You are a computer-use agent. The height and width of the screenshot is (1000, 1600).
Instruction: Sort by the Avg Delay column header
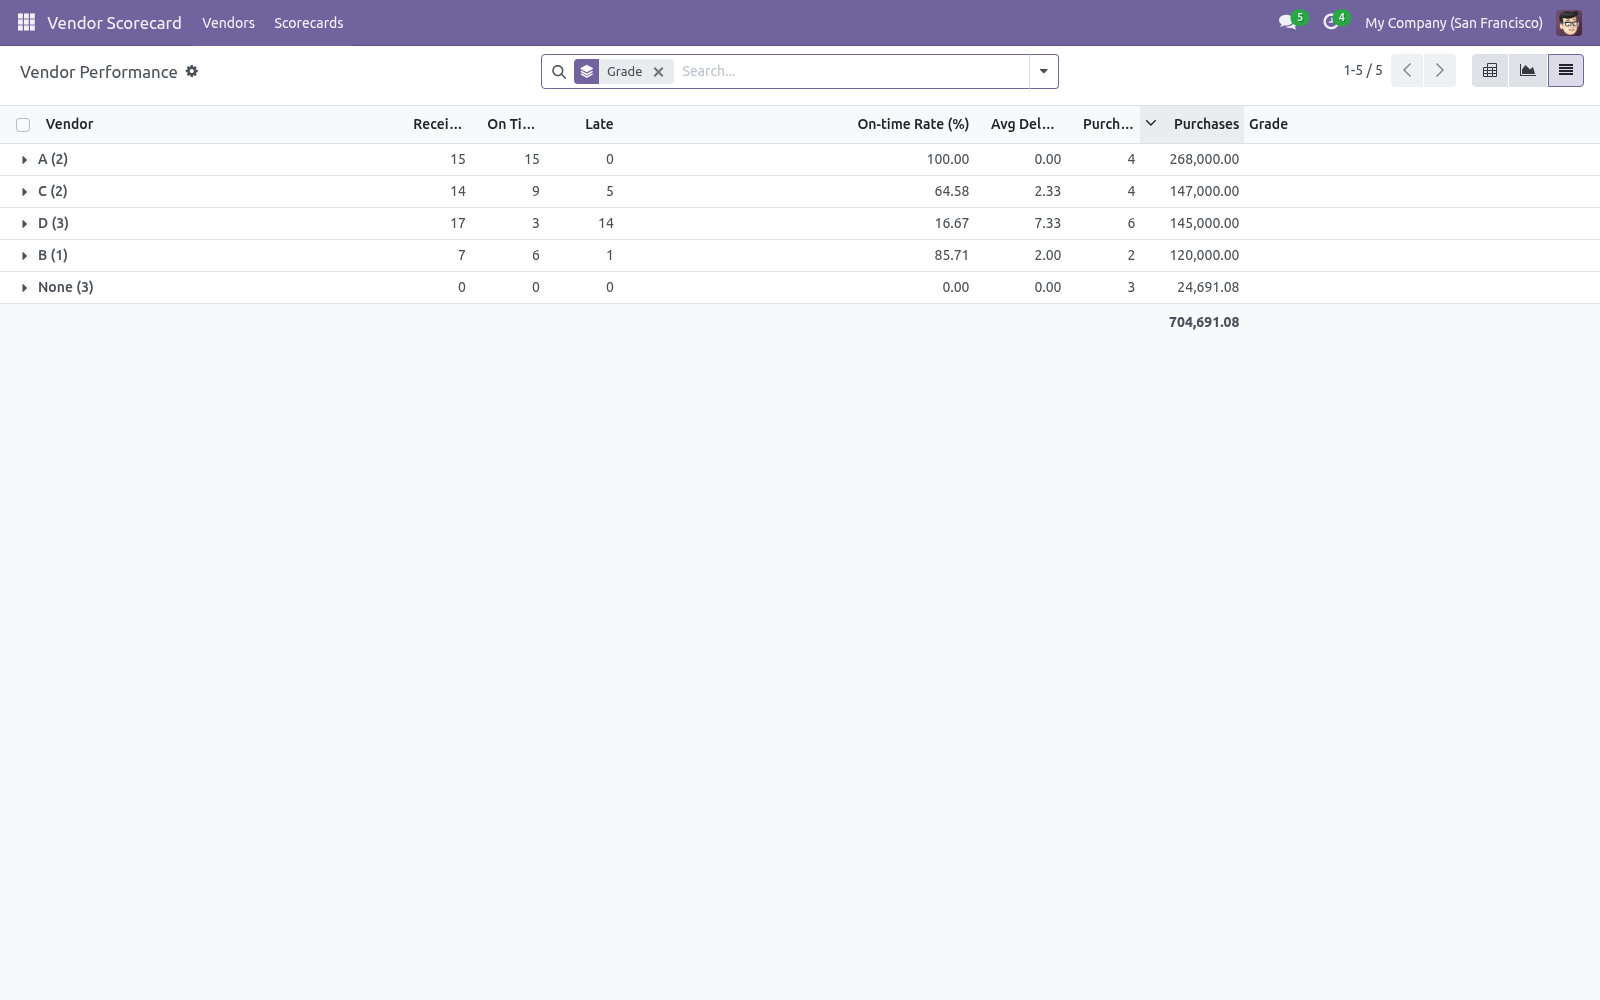[x=1022, y=124]
